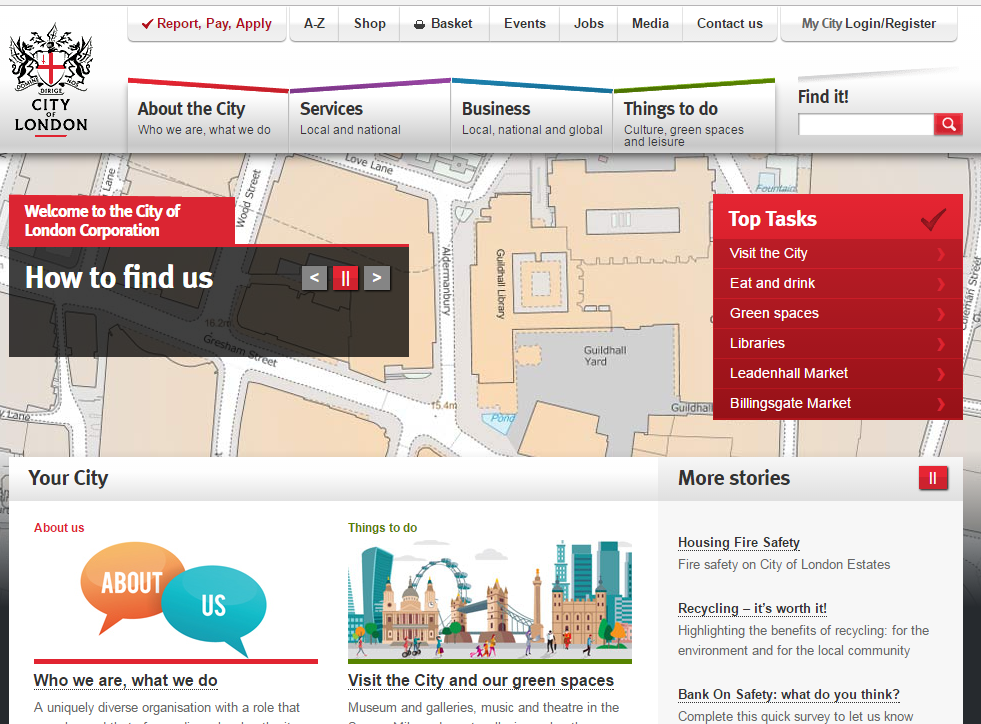Advance to next carousel slide
The width and height of the screenshot is (981, 724).
tap(377, 278)
